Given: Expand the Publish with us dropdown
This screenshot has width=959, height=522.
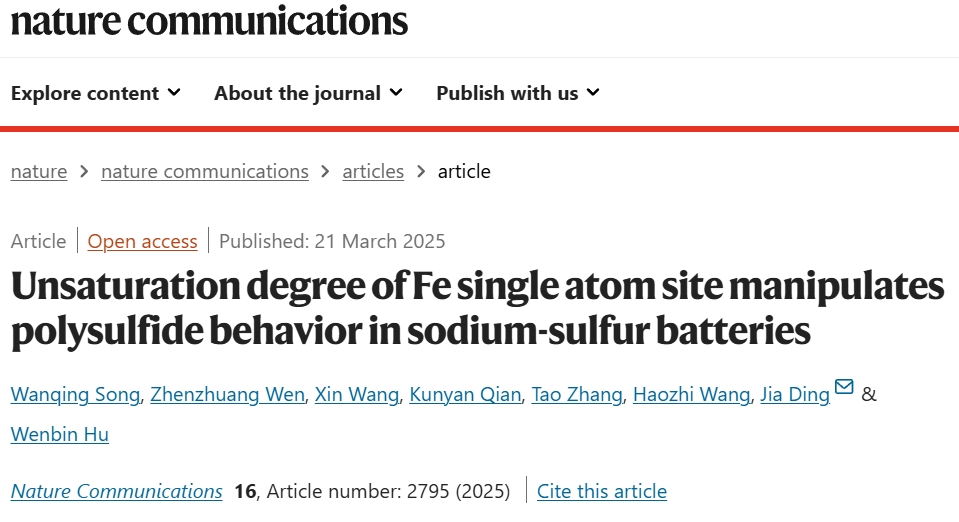Looking at the screenshot, I should pos(518,93).
